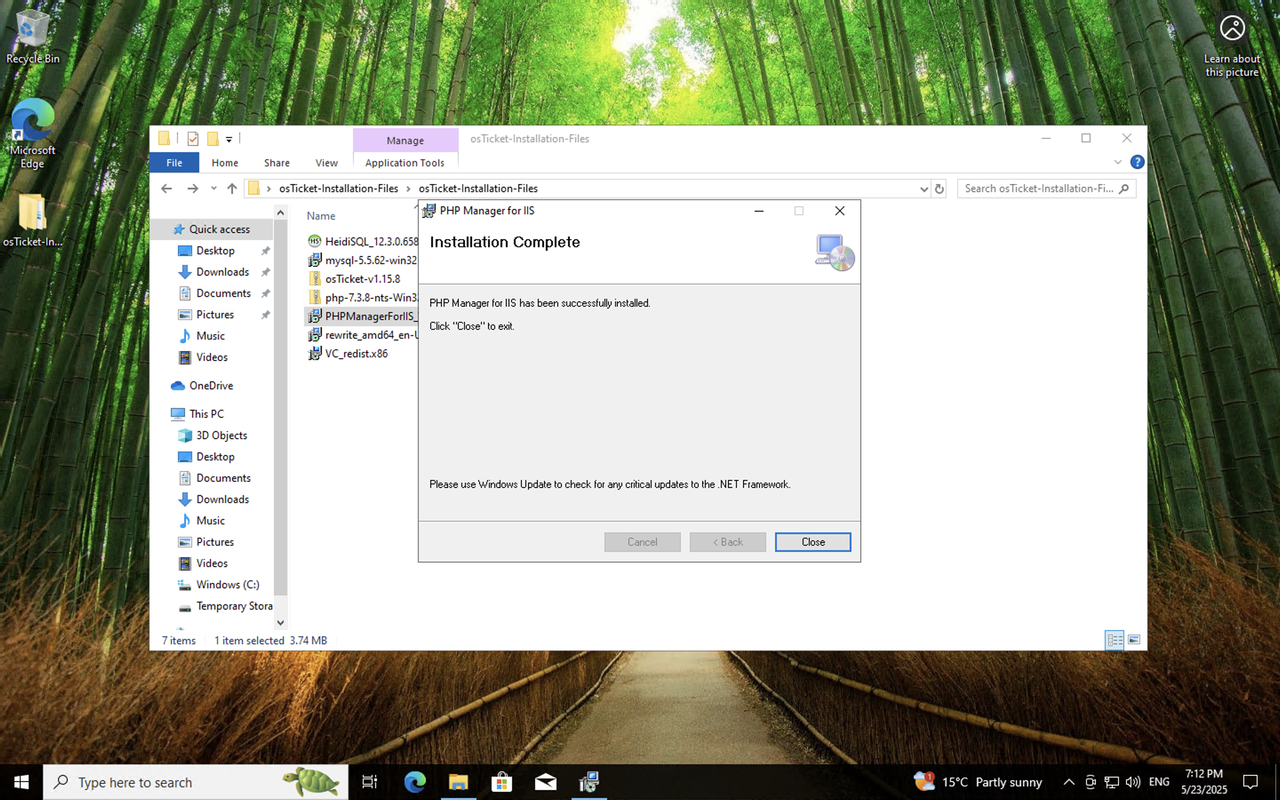The height and width of the screenshot is (800, 1280).
Task: Click the HeidiSQL installer file icon
Action: tap(314, 241)
